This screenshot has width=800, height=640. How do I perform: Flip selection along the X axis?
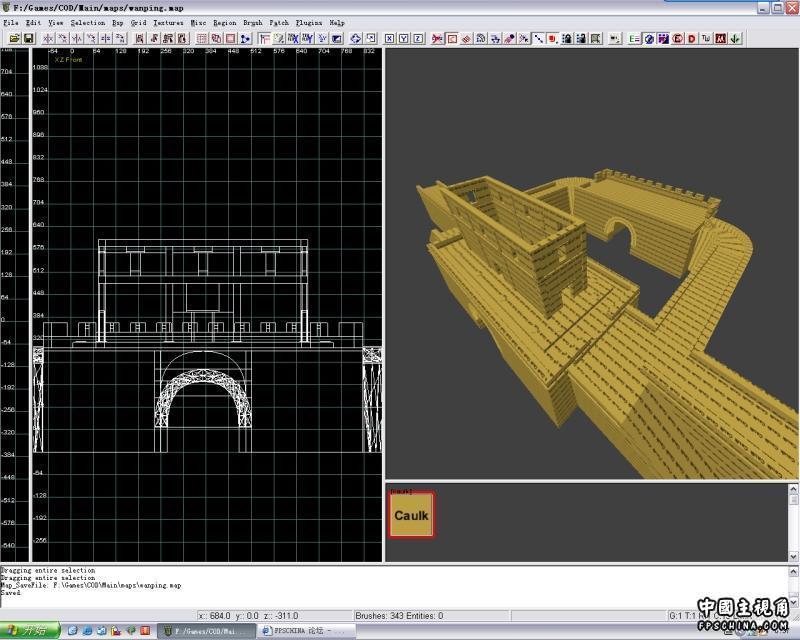coord(48,38)
